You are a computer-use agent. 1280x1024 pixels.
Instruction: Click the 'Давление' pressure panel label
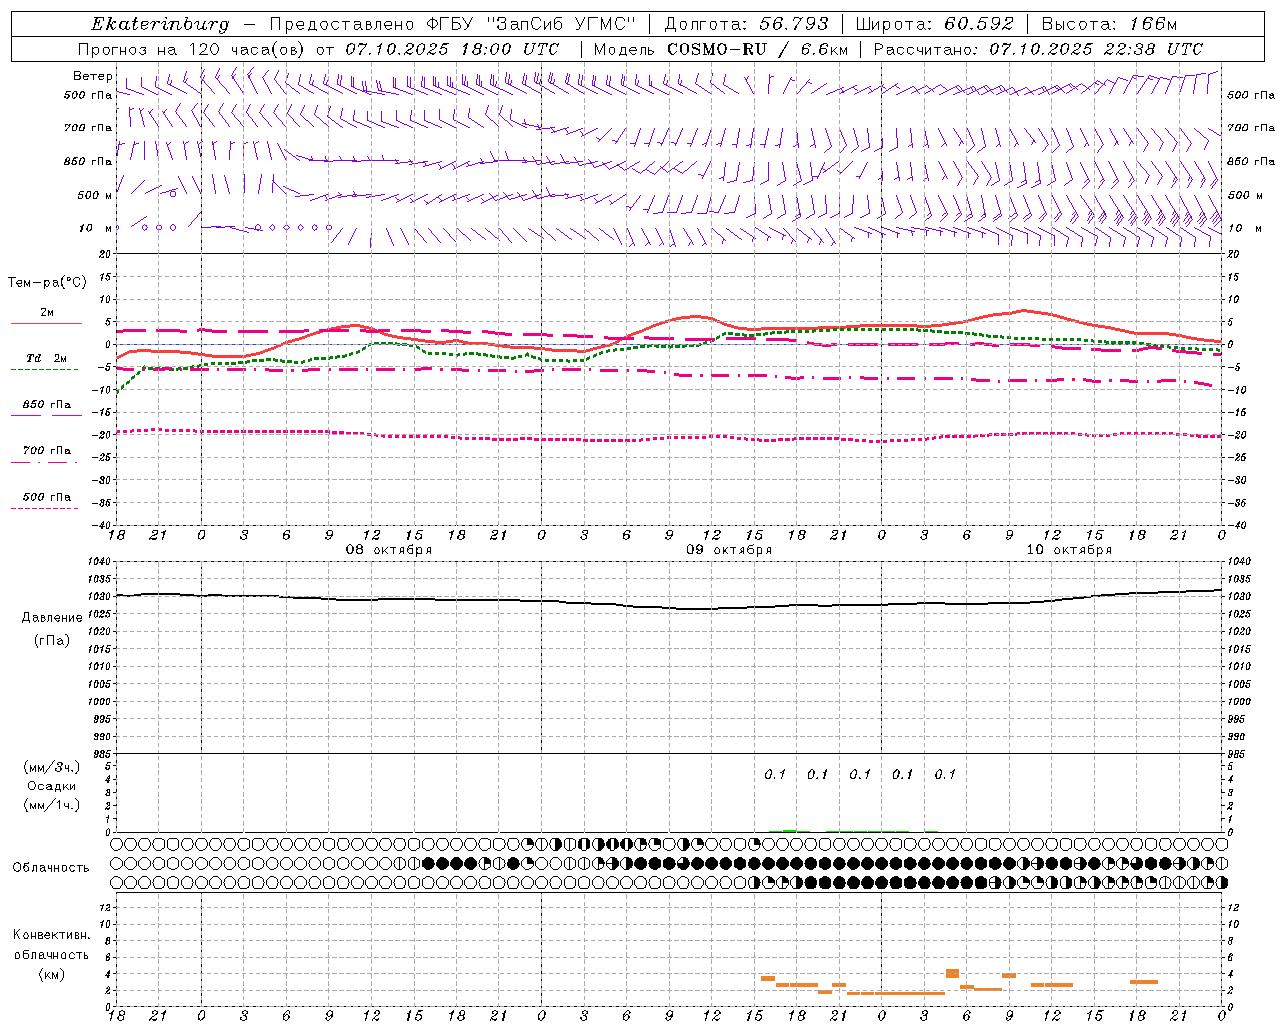52,618
